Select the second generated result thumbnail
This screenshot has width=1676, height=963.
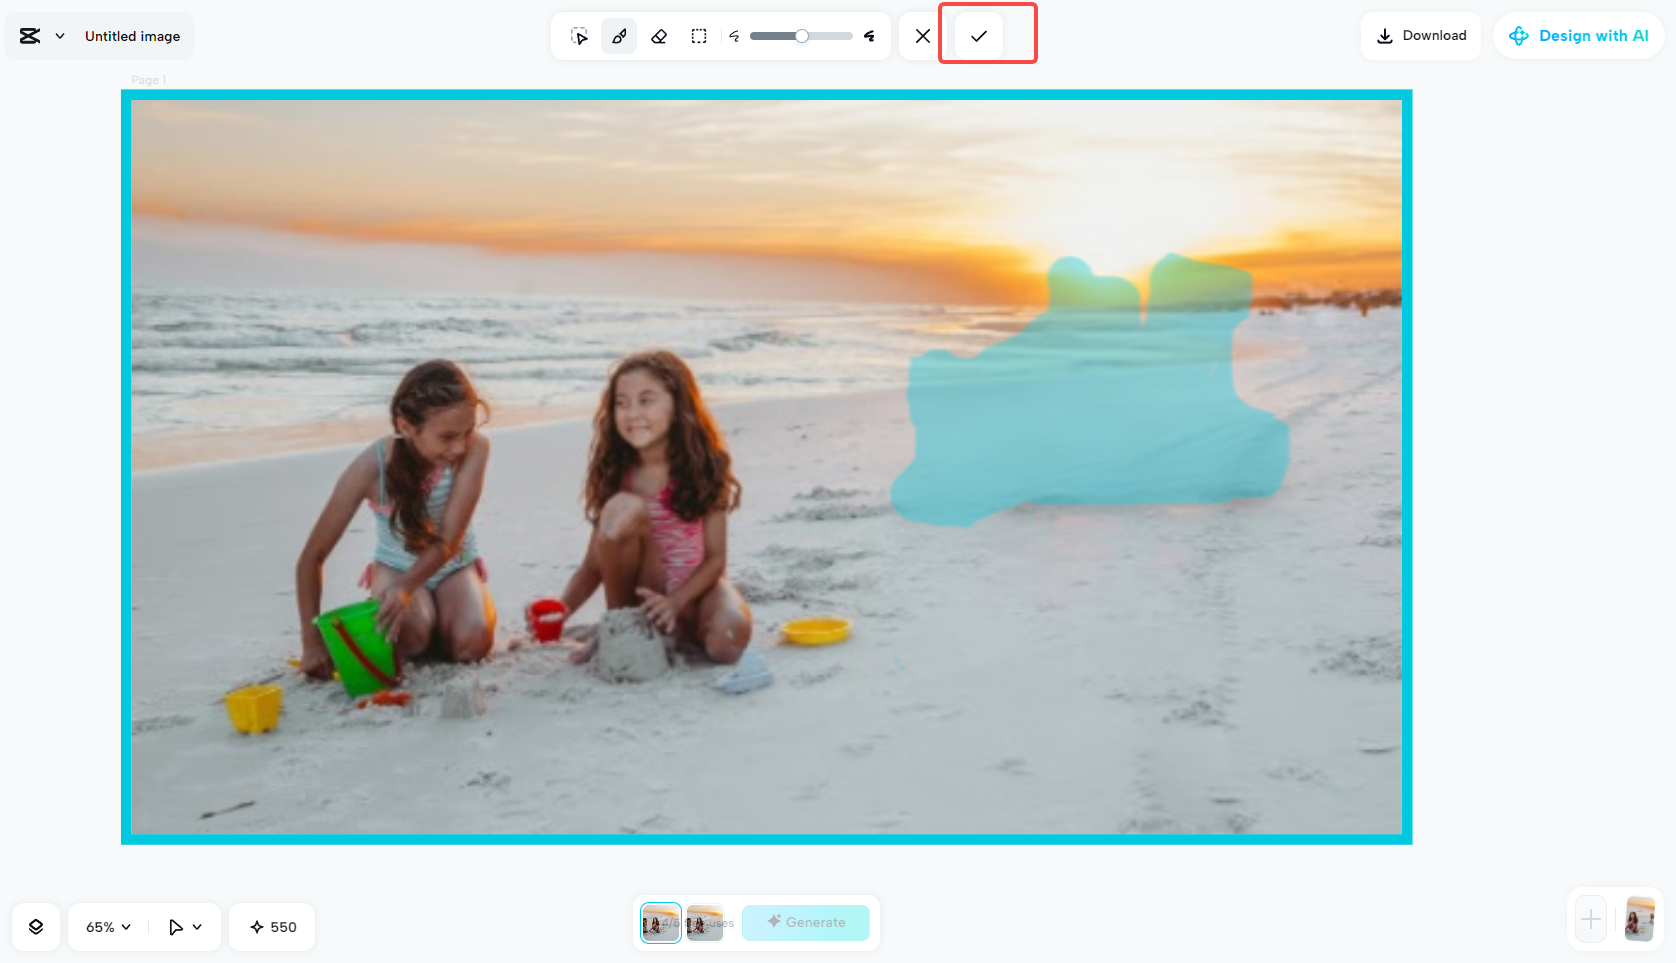point(705,923)
